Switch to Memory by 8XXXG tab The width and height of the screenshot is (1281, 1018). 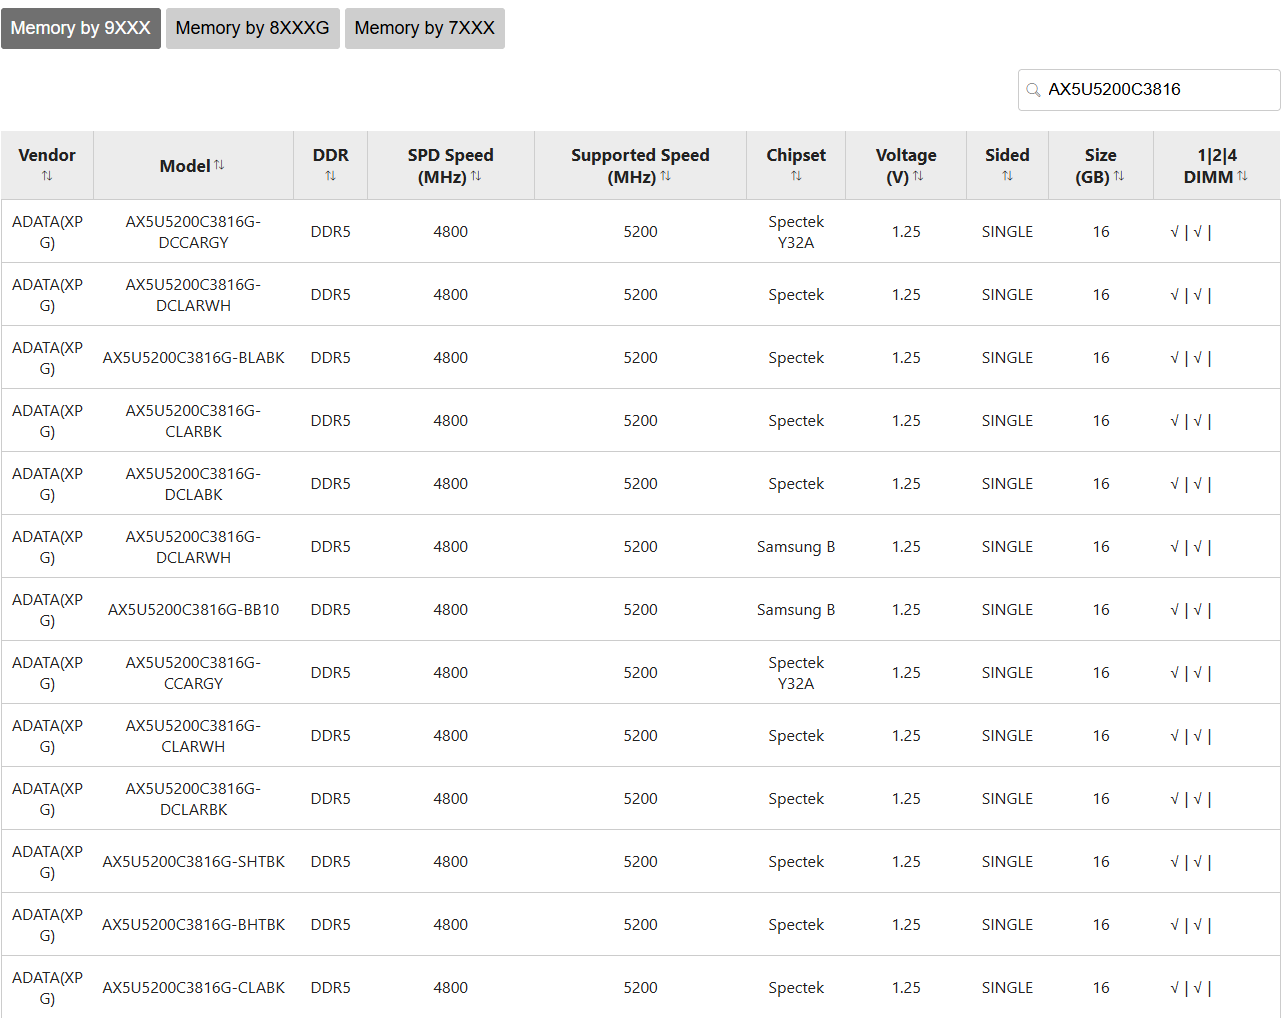click(x=253, y=28)
